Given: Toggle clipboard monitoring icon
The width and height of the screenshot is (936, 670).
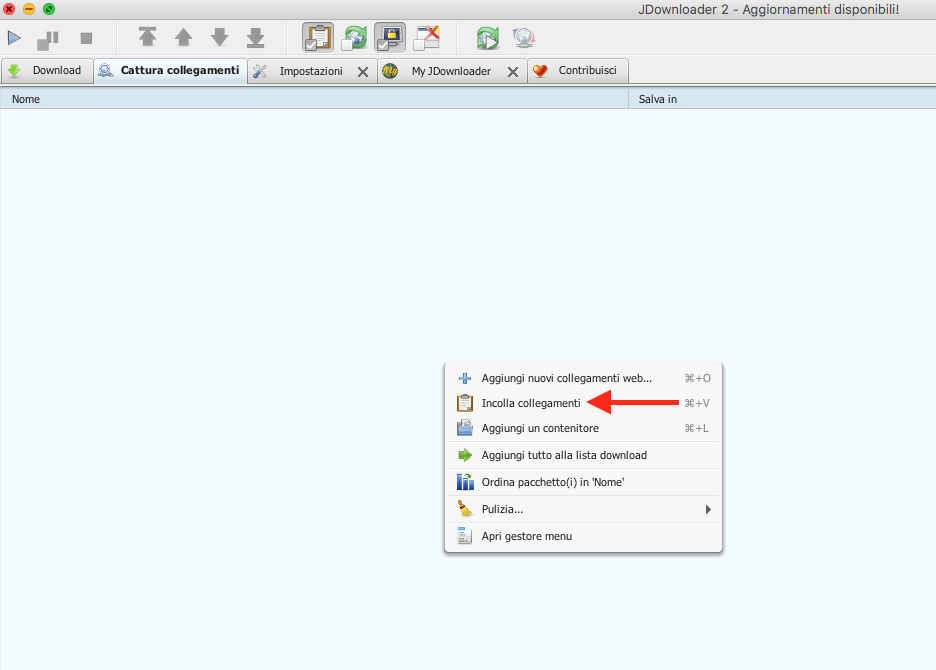Looking at the screenshot, I should [x=318, y=38].
